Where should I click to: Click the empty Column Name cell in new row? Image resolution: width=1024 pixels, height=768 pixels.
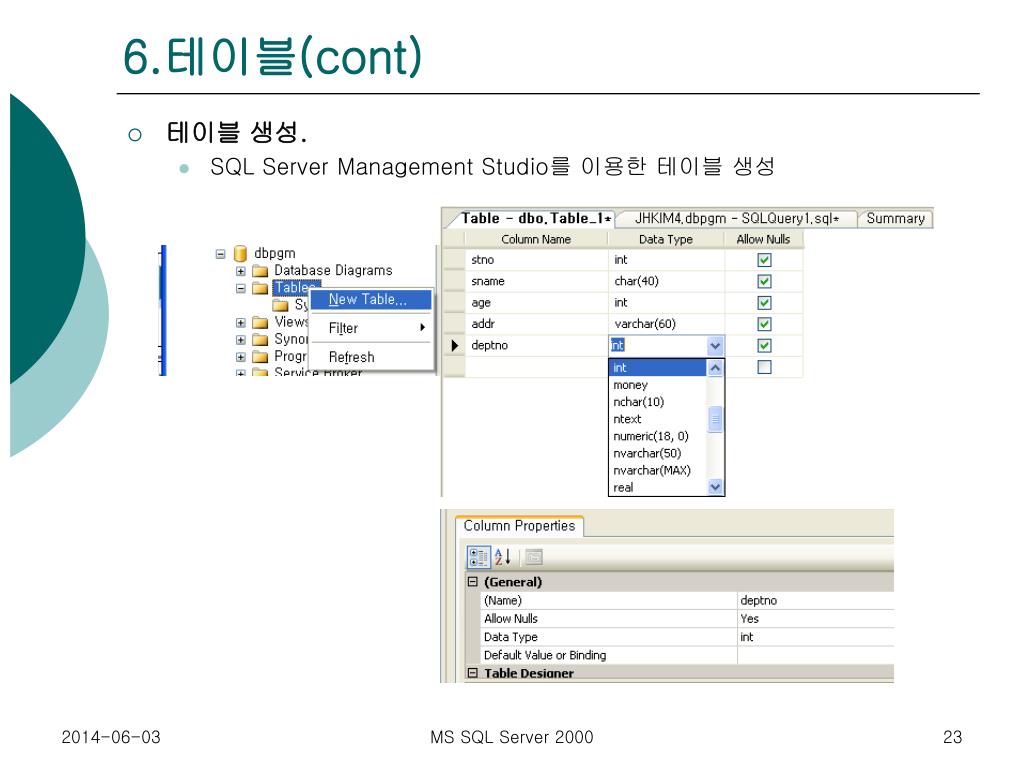pos(536,367)
